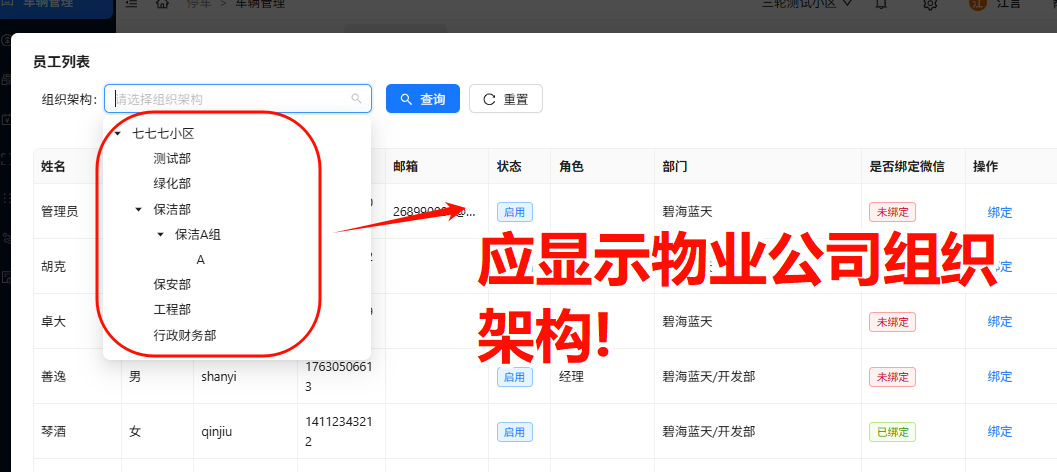
Task: Focus the 请选择组织架构 input field
Action: click(x=230, y=99)
